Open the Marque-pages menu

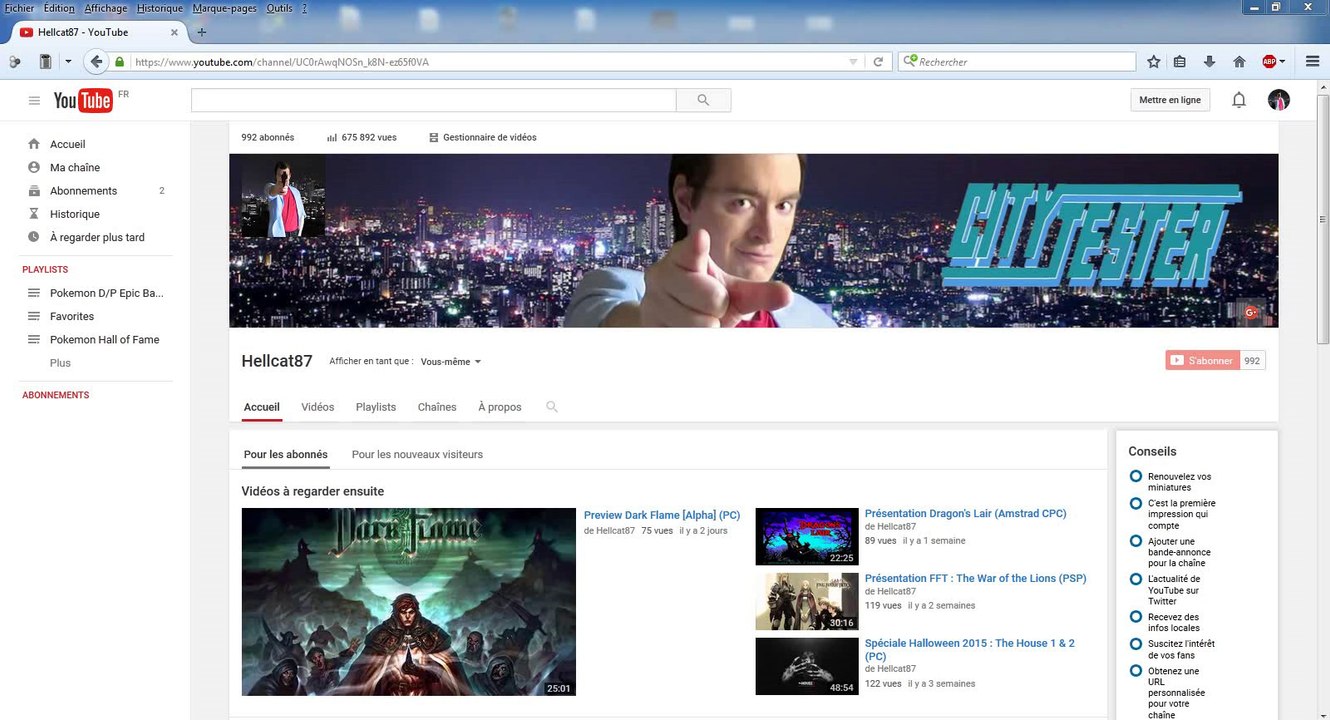pos(225,8)
